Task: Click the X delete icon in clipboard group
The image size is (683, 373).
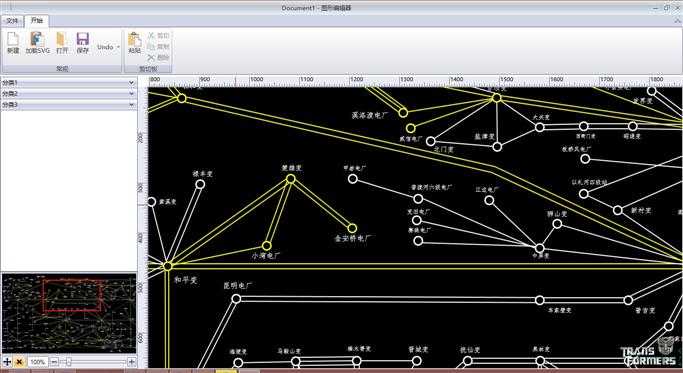Action: tap(151, 57)
